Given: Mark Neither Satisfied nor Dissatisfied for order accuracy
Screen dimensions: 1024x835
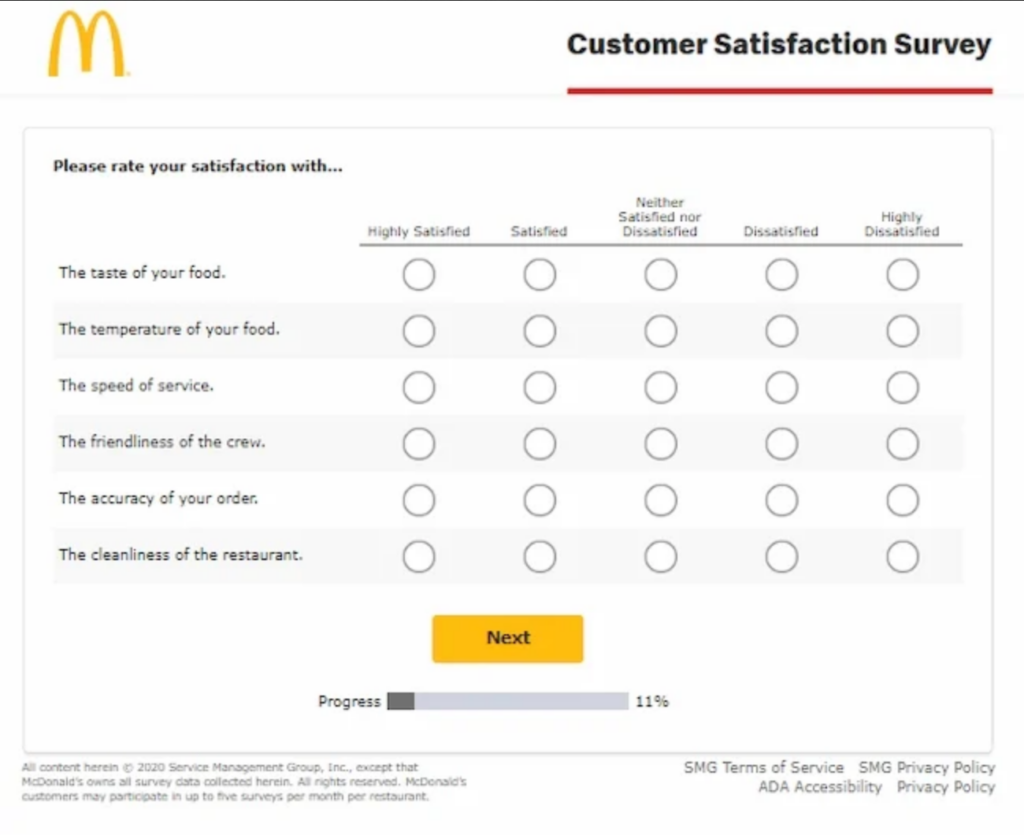Looking at the screenshot, I should [x=660, y=500].
